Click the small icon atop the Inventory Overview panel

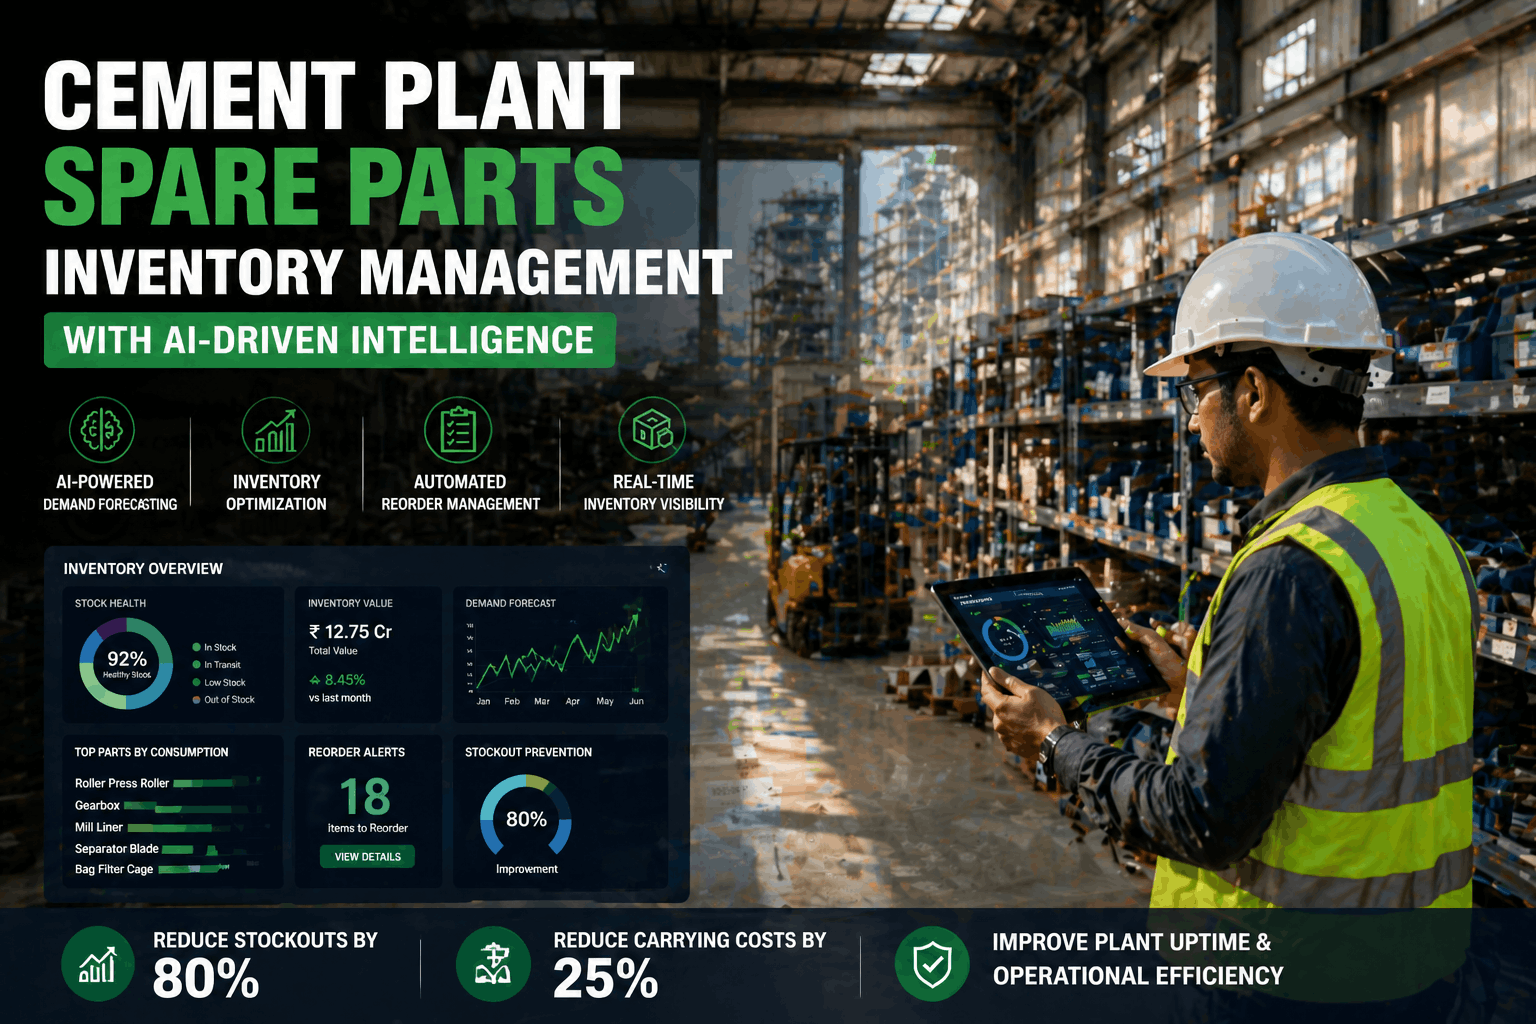tap(663, 568)
